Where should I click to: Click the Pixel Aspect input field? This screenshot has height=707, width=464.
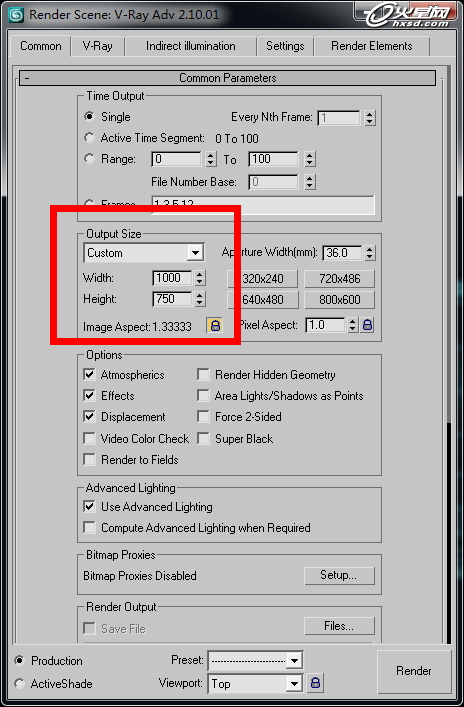[326, 325]
